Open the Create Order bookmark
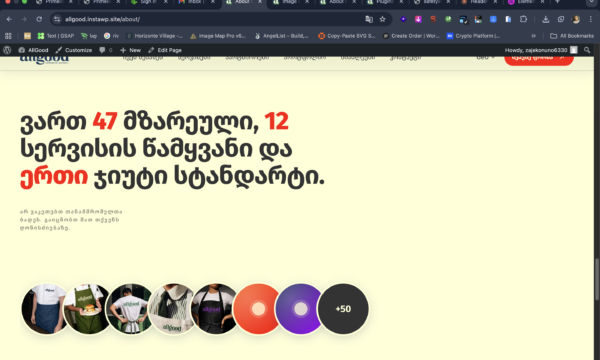Image resolution: width=600 pixels, height=360 pixels. [411, 36]
